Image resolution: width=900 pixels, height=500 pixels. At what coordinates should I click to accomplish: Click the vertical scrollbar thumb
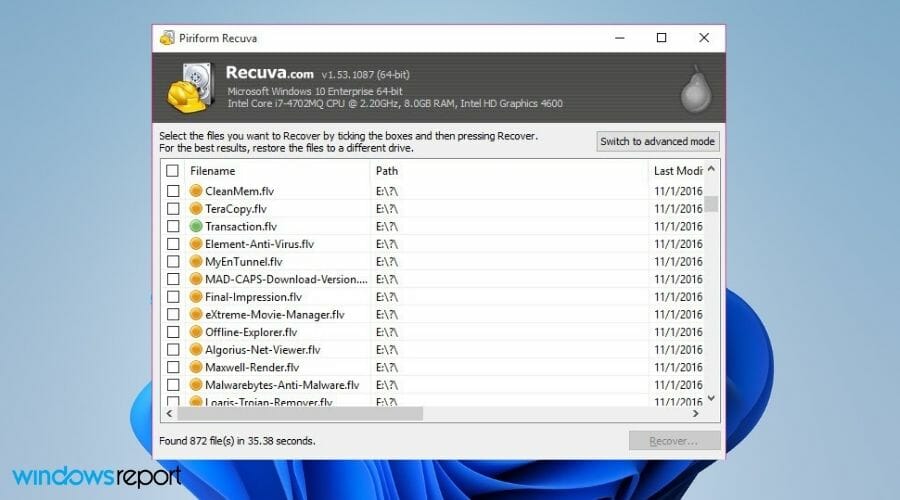pos(711,204)
